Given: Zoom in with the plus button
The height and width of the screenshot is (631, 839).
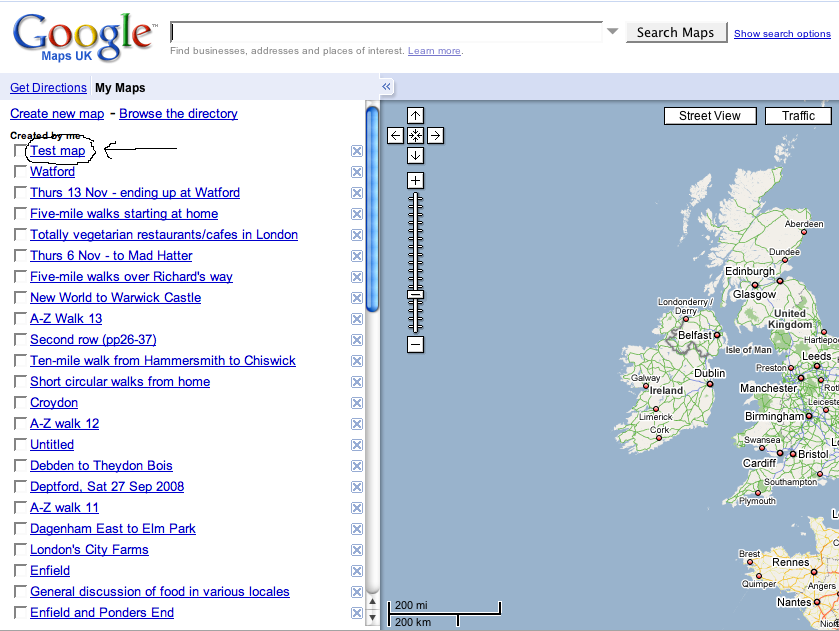Looking at the screenshot, I should click(416, 181).
